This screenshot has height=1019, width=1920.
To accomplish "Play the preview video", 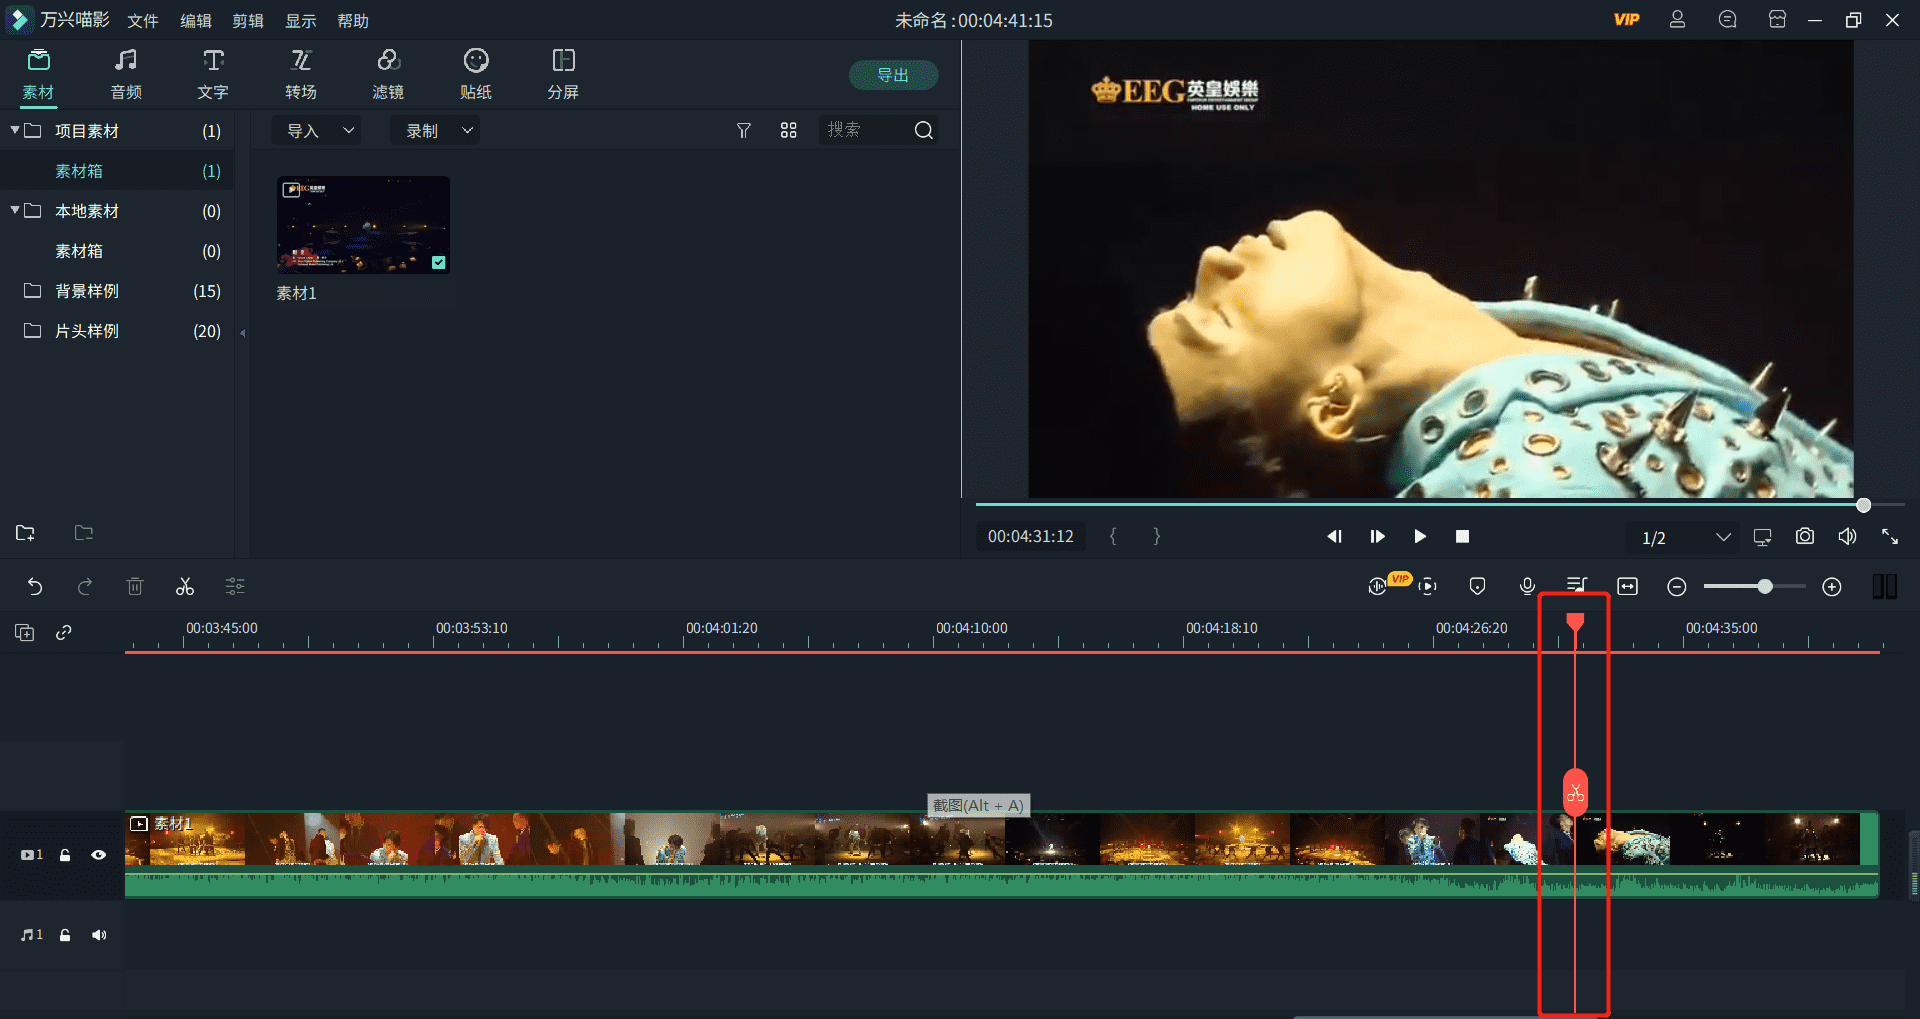I will pyautogui.click(x=1419, y=537).
